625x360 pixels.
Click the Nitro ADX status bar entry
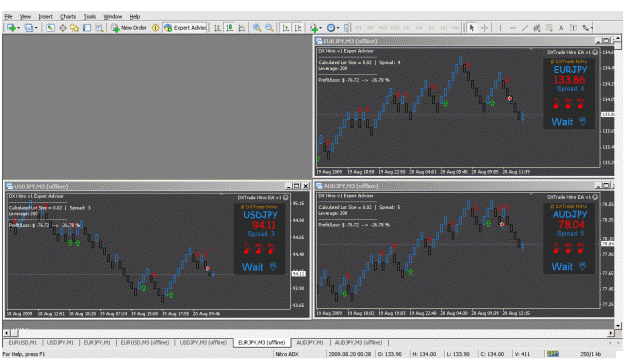pyautogui.click(x=287, y=354)
